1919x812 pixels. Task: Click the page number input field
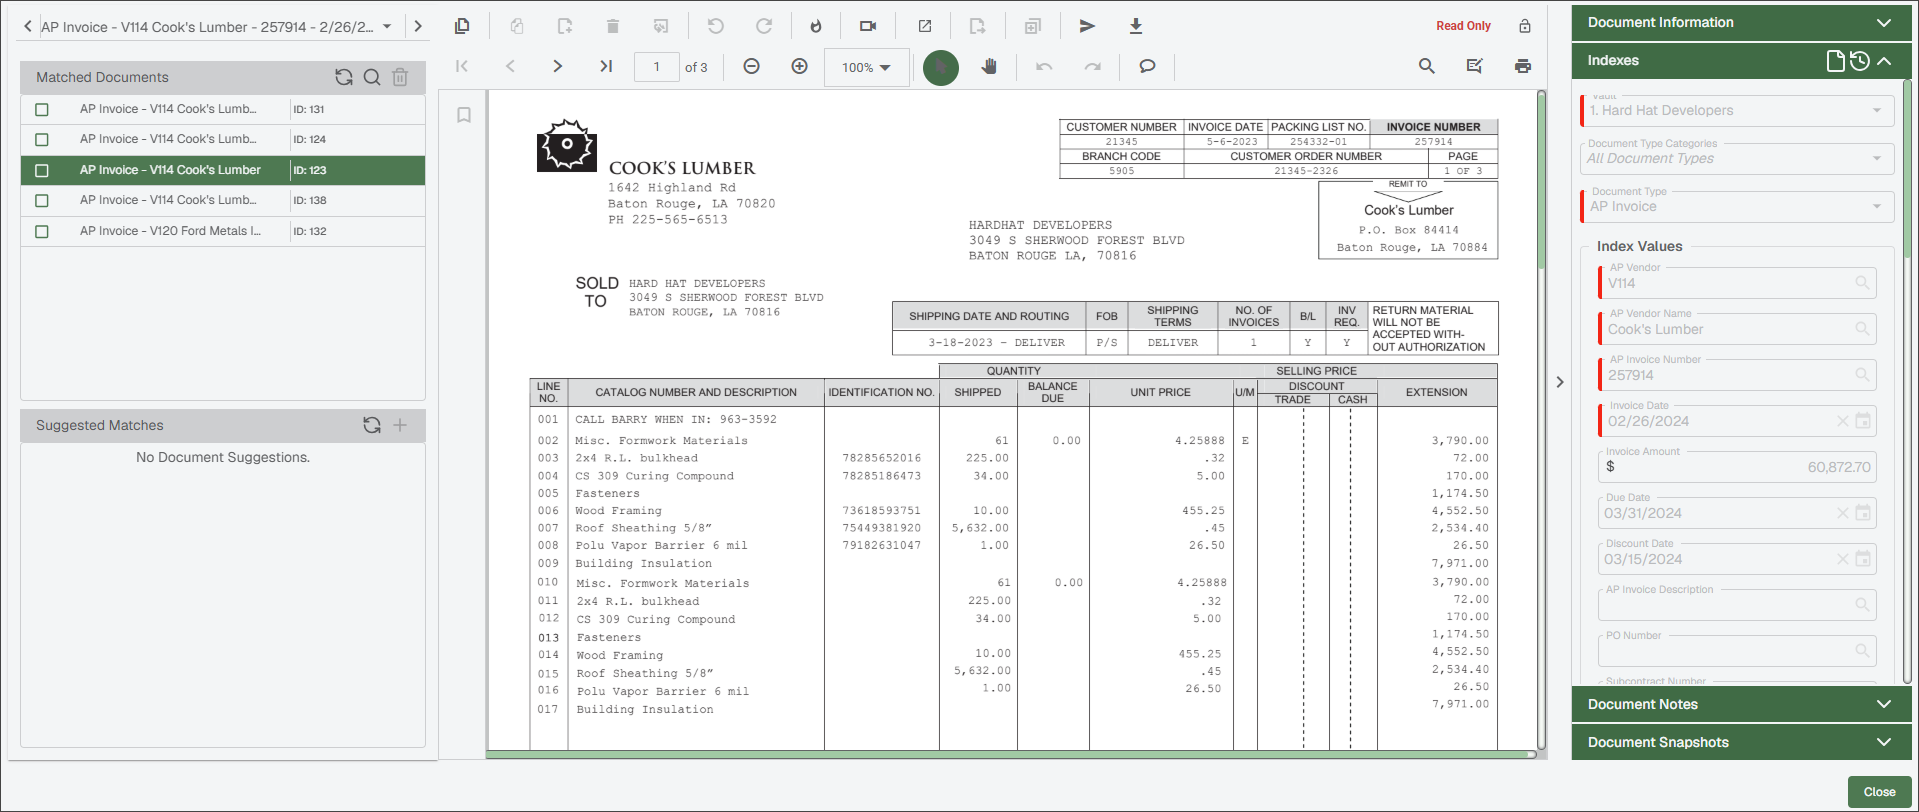[x=657, y=67]
